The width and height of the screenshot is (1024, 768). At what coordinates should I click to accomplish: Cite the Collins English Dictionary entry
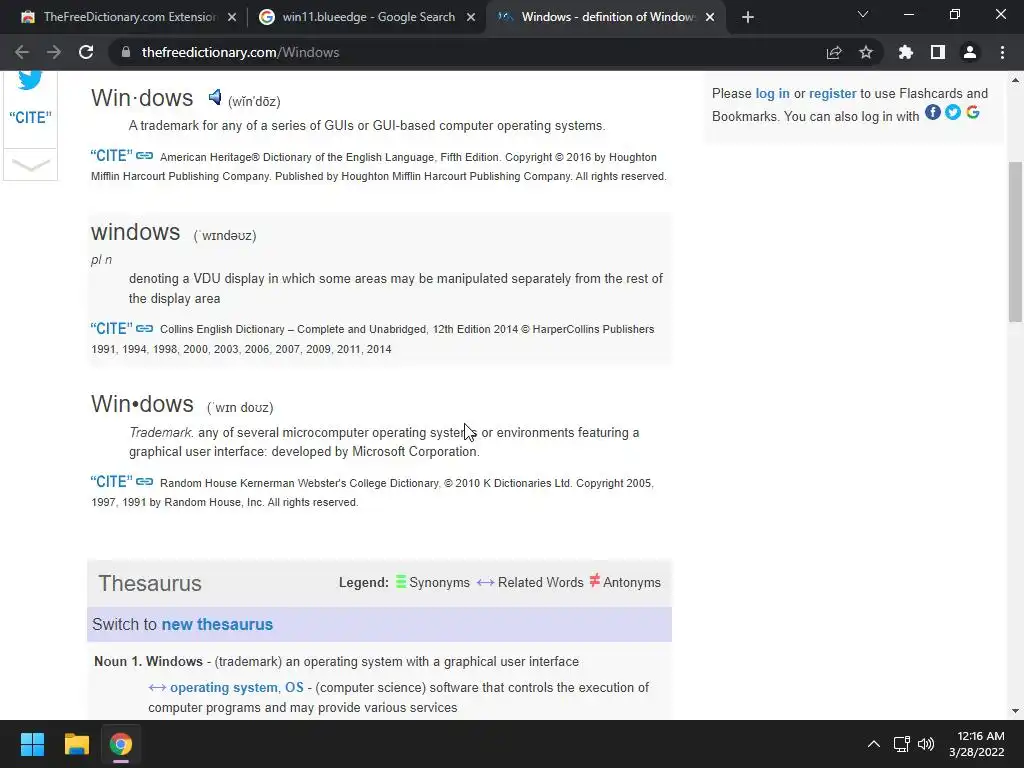coord(111,328)
